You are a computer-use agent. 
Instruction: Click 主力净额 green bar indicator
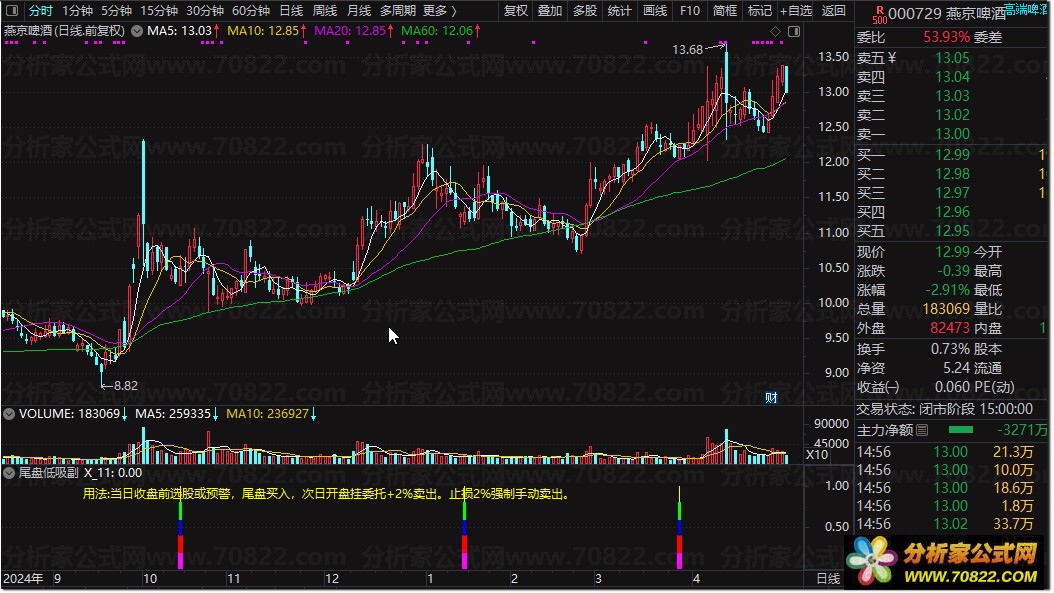(961, 430)
